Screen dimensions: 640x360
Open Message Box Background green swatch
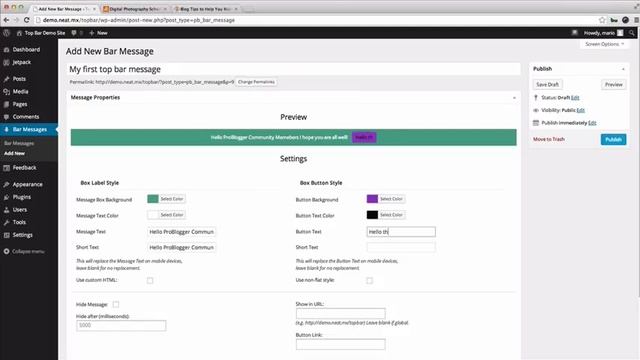coord(153,199)
